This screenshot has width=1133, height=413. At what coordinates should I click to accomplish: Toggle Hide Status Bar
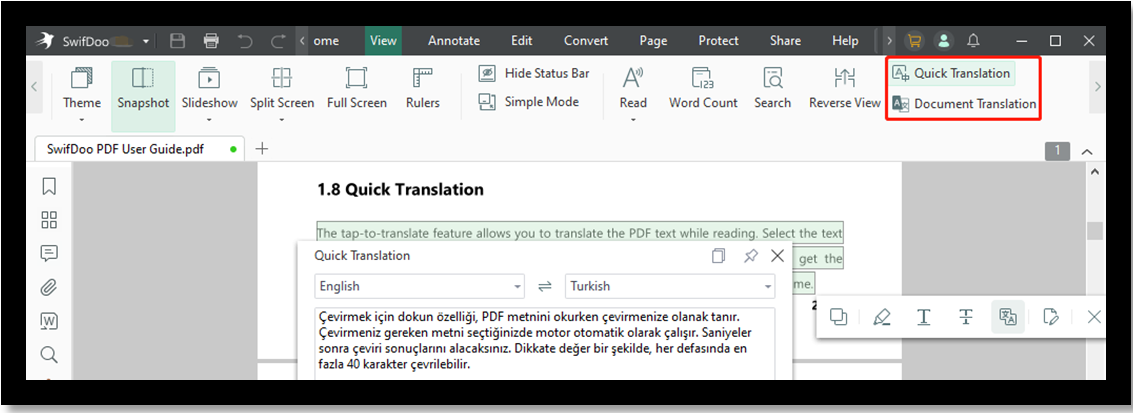tap(534, 73)
